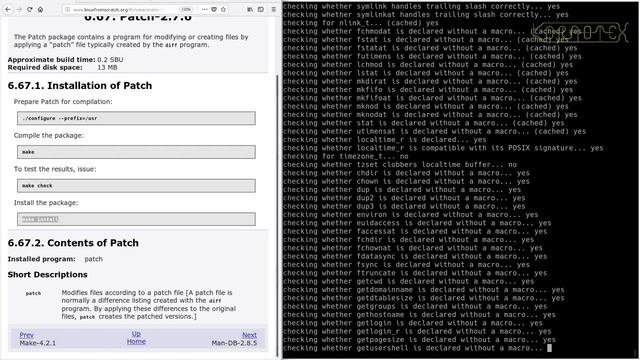Viewport: 640px width, 360px height.
Task: Click the 6.67.1. Installation of Patch heading
Action: (80, 85)
